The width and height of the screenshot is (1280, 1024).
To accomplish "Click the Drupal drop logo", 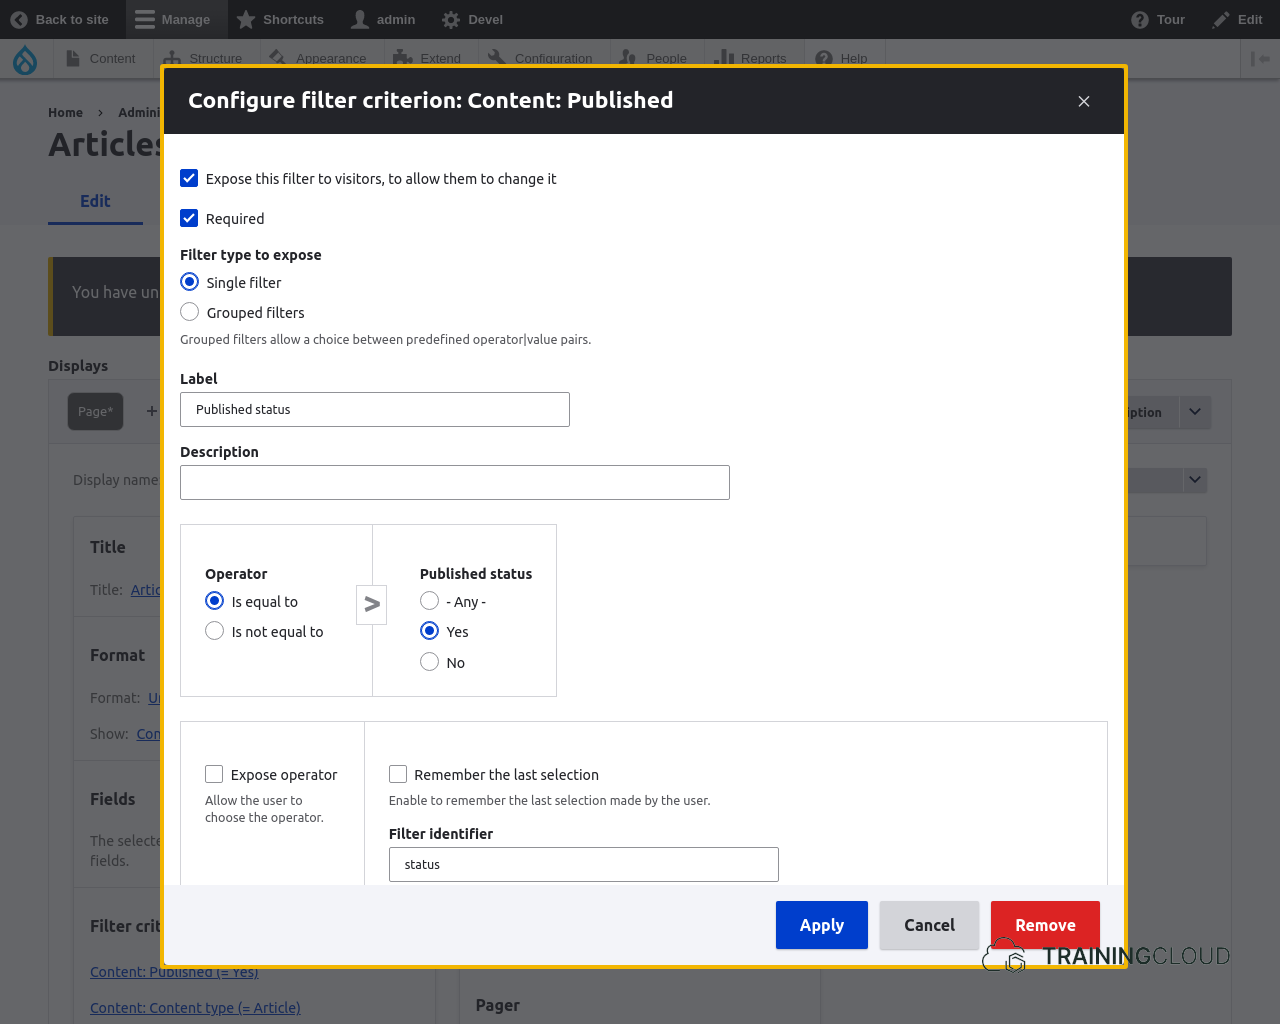I will point(25,60).
